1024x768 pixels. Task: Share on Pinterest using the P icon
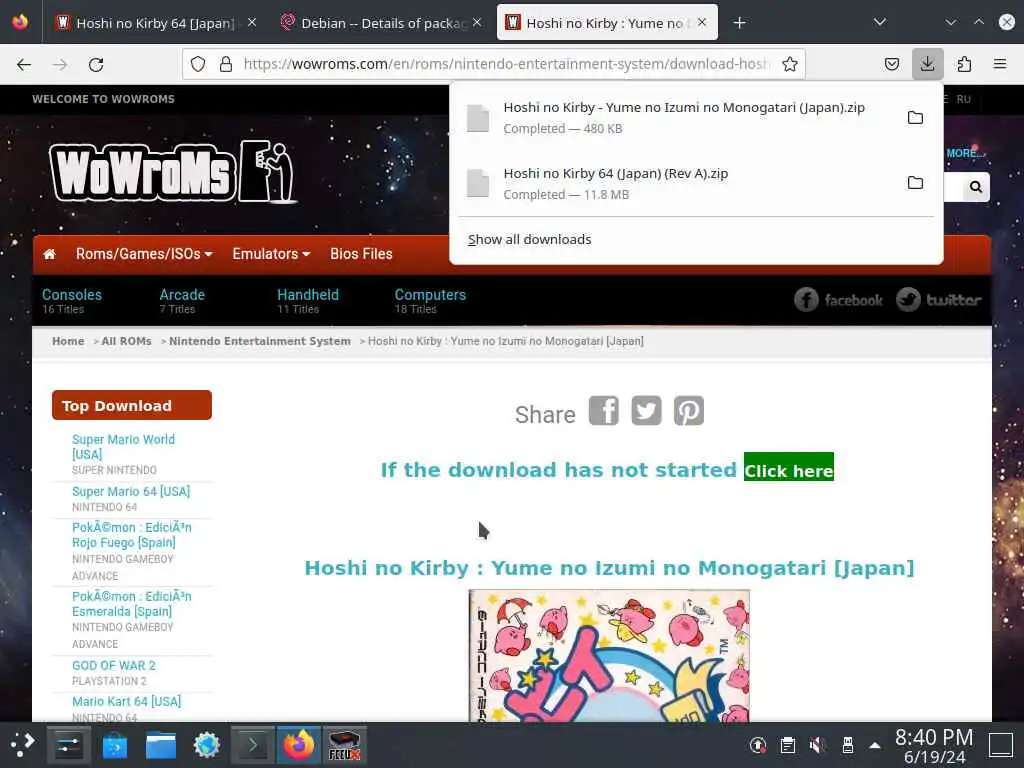coord(689,411)
